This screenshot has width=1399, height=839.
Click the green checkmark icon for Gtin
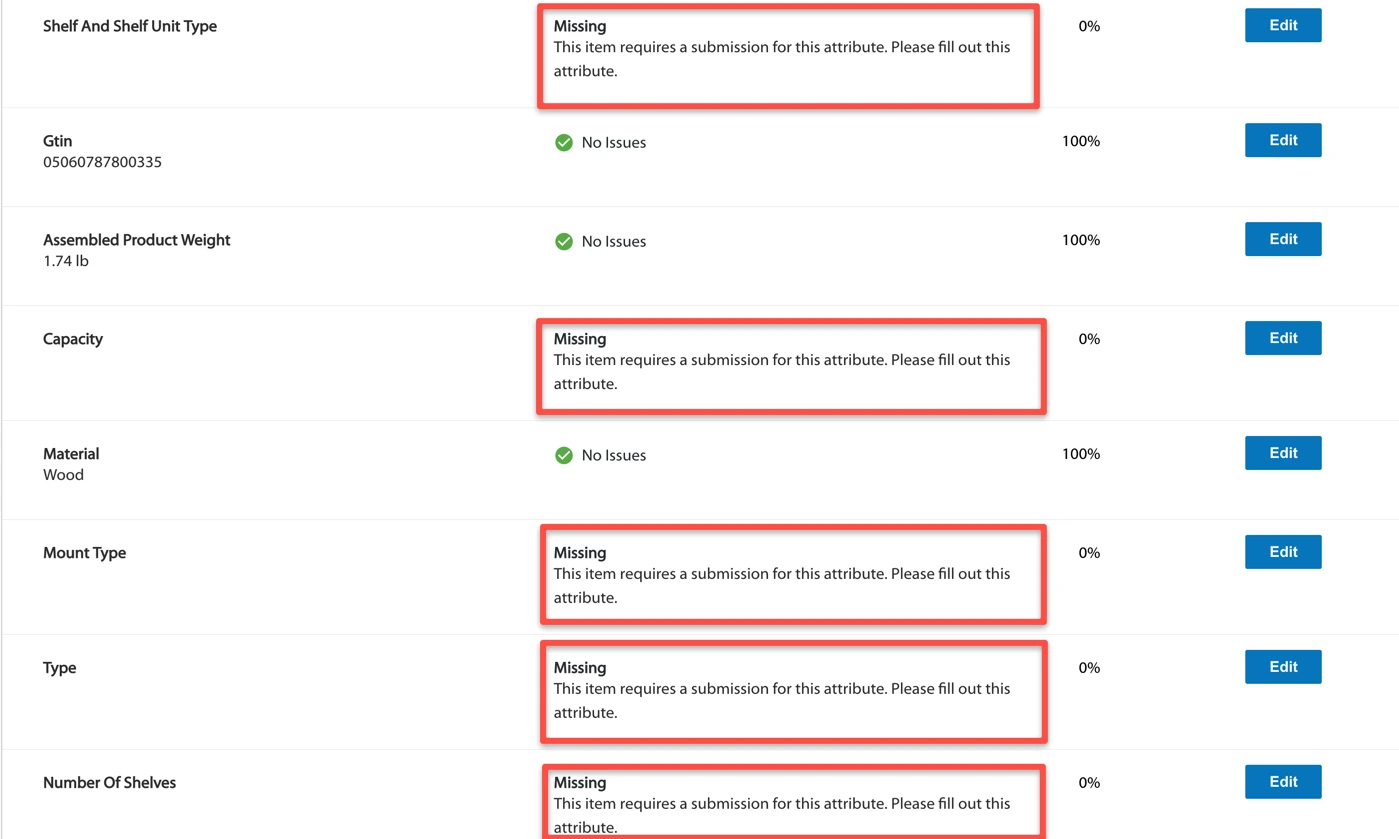tap(563, 142)
